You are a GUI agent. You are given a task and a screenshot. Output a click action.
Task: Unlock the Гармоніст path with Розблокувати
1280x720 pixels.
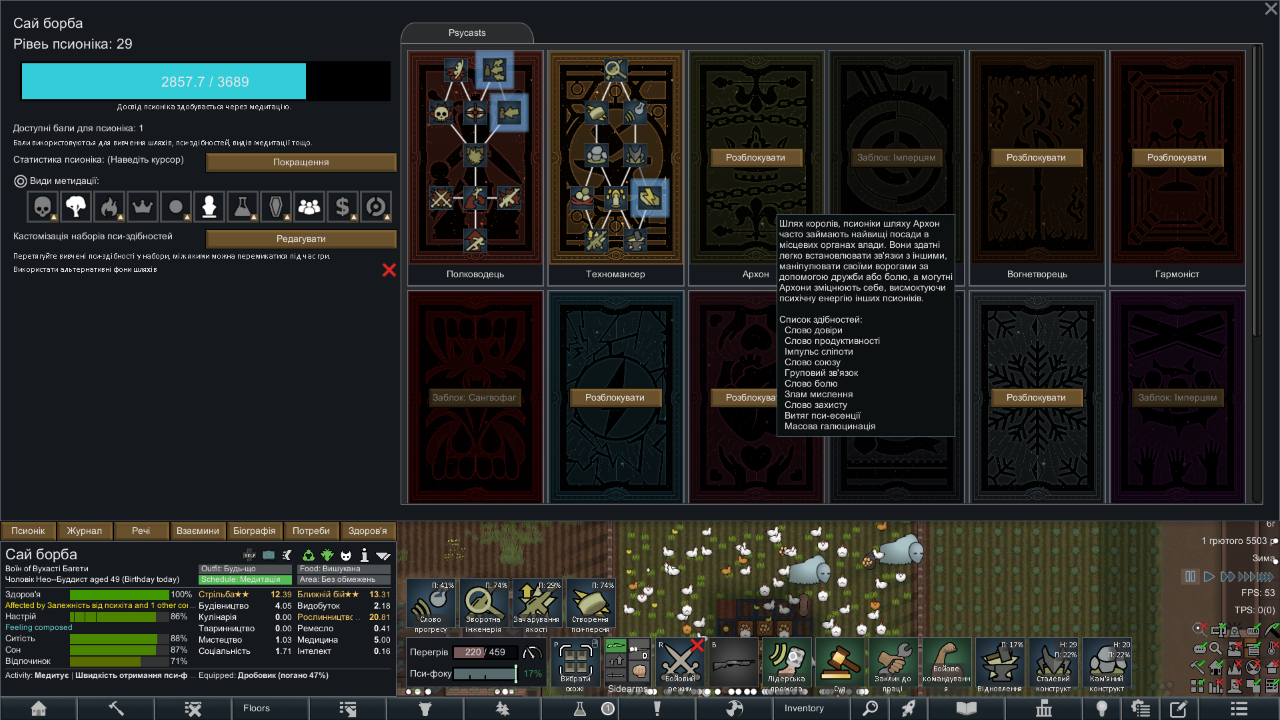(x=1177, y=158)
